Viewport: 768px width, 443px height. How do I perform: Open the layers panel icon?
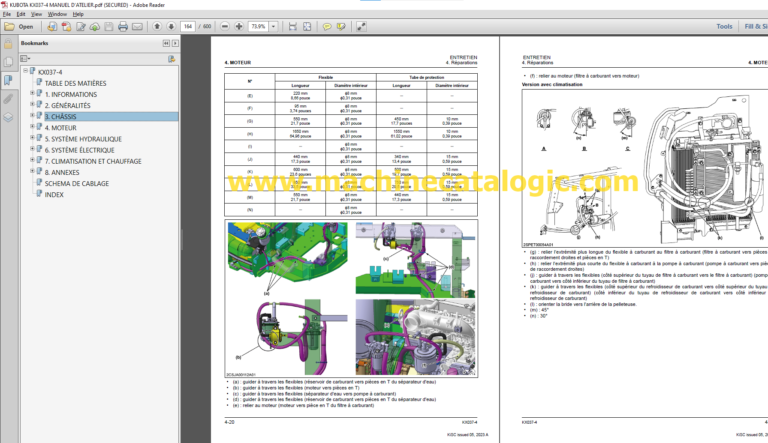click(8, 118)
